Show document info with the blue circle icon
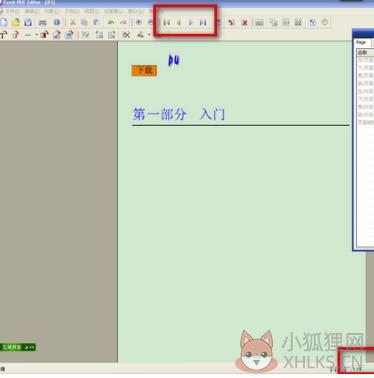Screen dimensions: 374x378 tap(57, 22)
